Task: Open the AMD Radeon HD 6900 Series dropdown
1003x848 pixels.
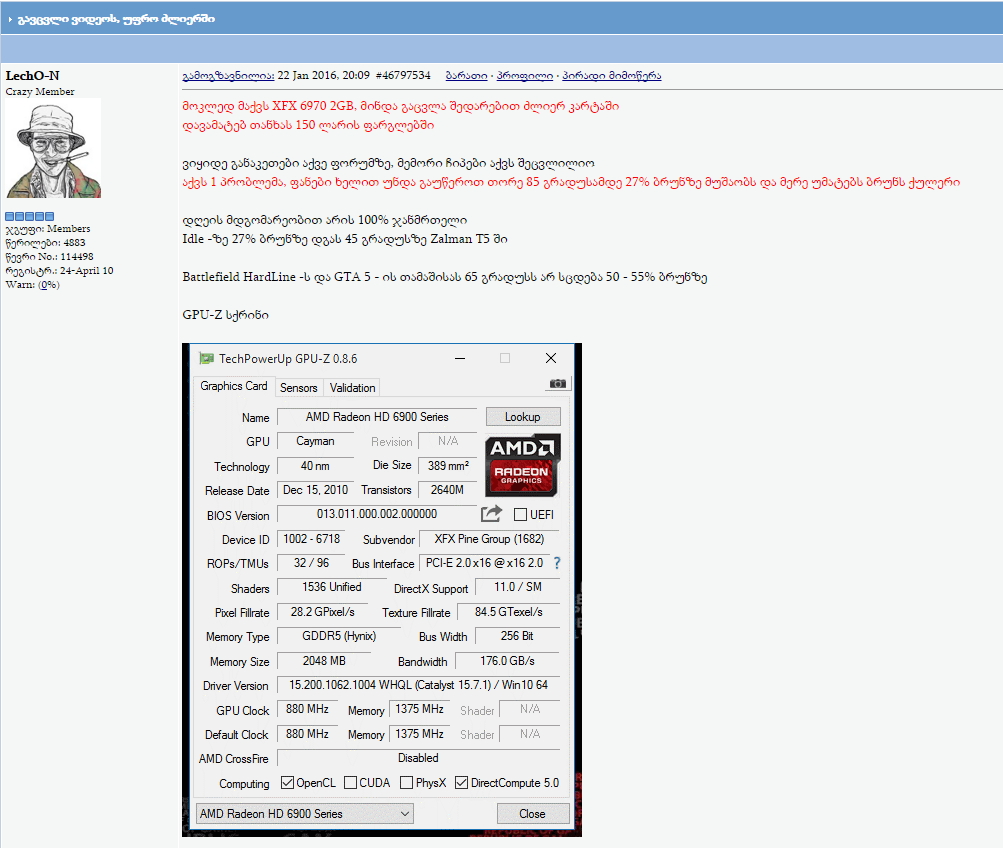Action: click(x=304, y=813)
